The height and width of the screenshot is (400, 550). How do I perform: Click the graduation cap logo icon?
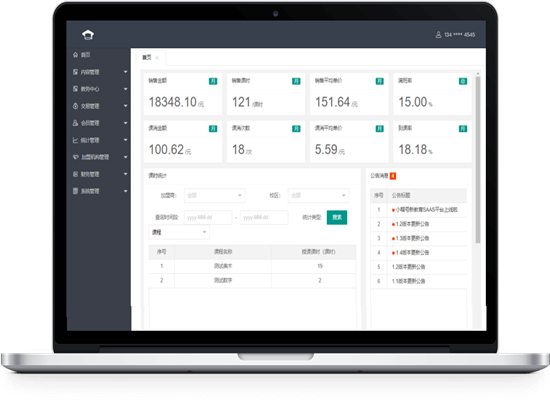click(x=88, y=35)
